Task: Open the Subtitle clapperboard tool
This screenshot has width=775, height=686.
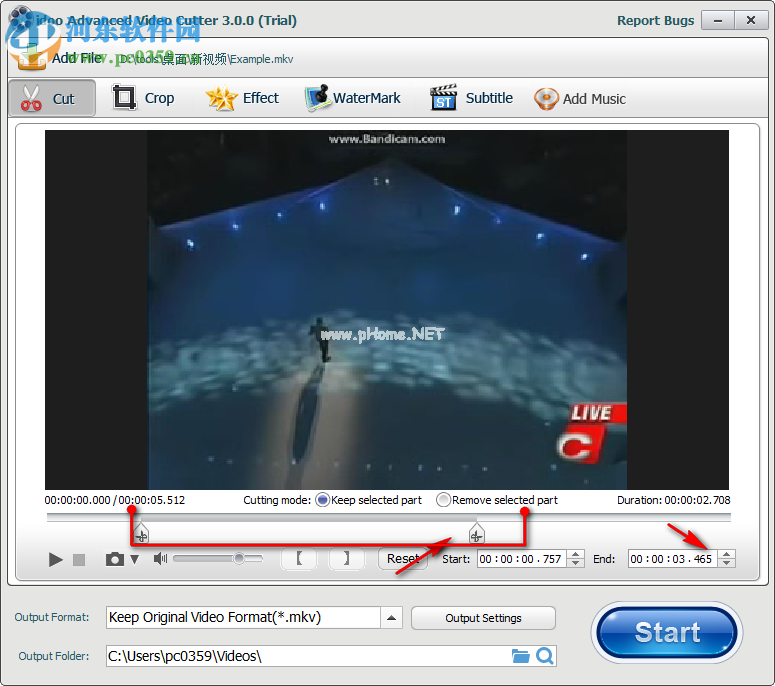Action: tap(472, 98)
